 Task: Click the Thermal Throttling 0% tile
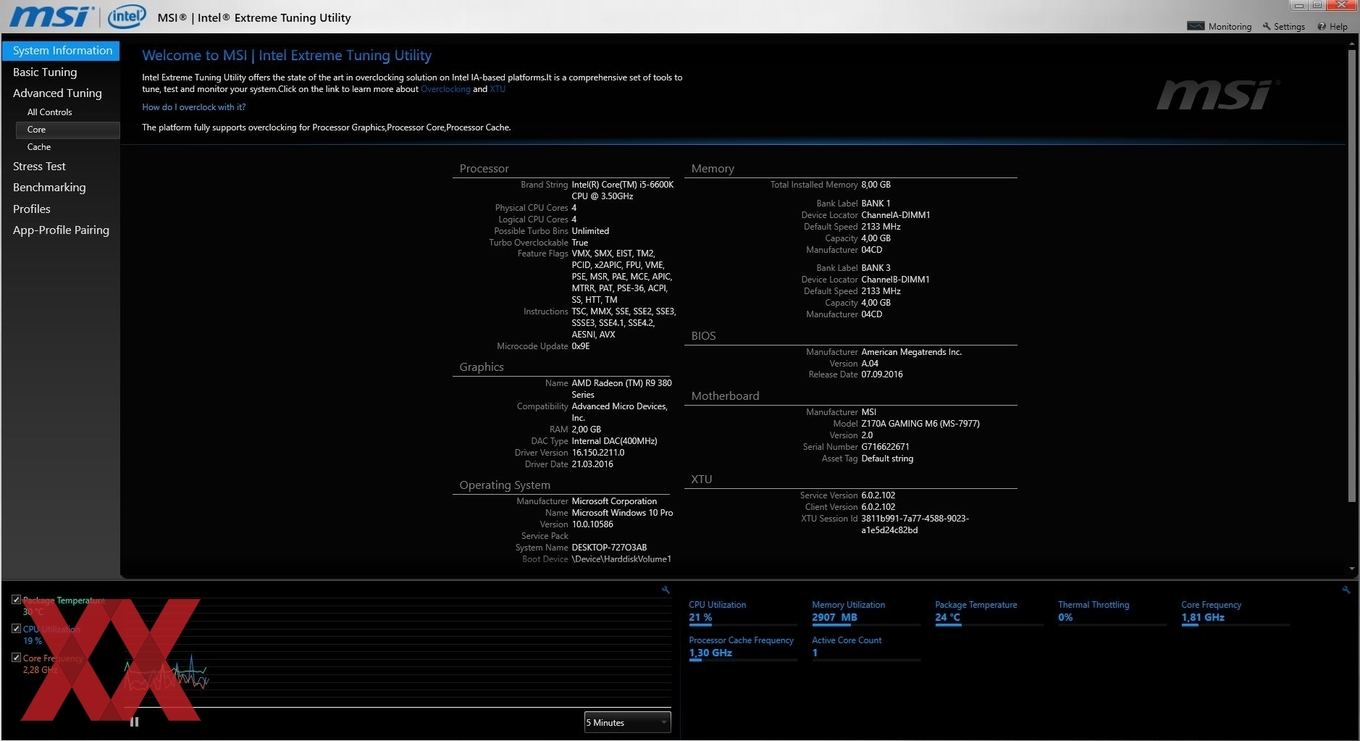[1112, 612]
